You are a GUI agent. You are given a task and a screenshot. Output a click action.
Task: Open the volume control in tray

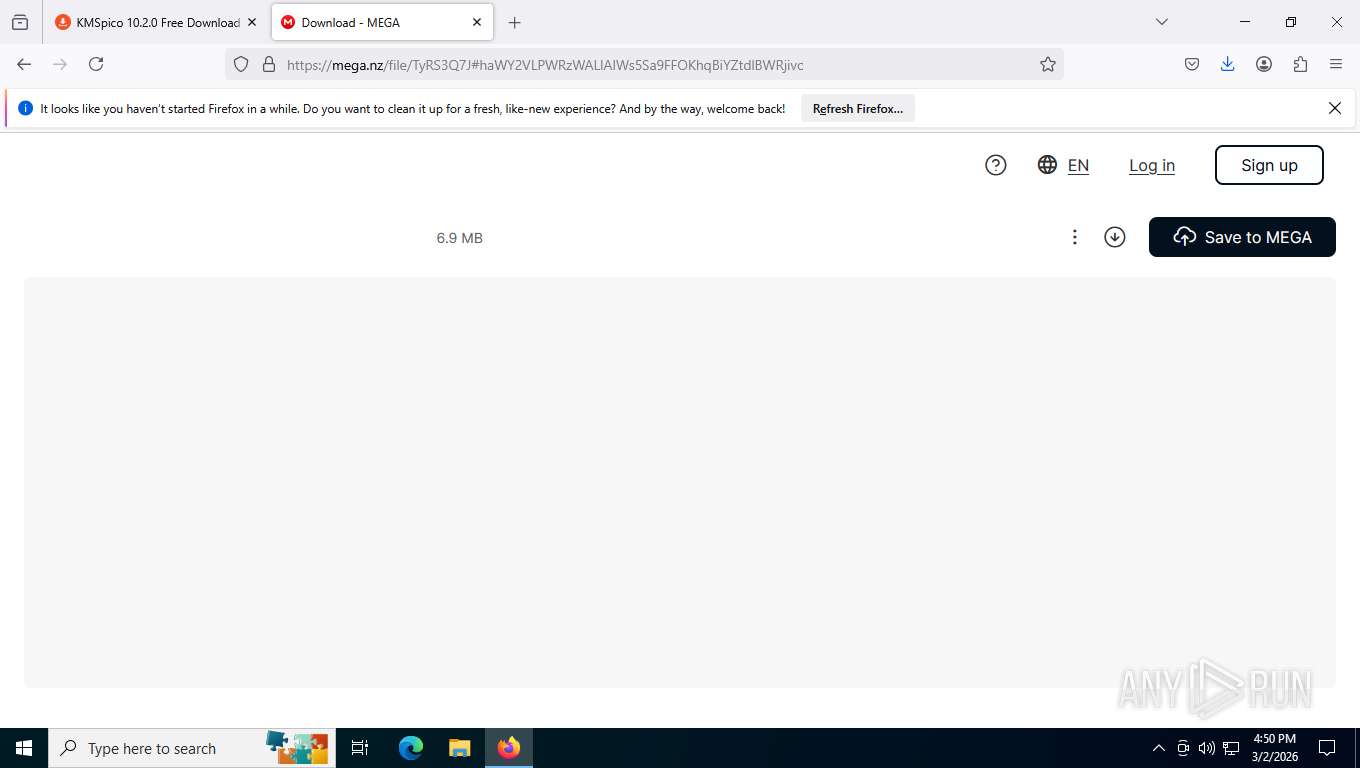click(x=1207, y=748)
